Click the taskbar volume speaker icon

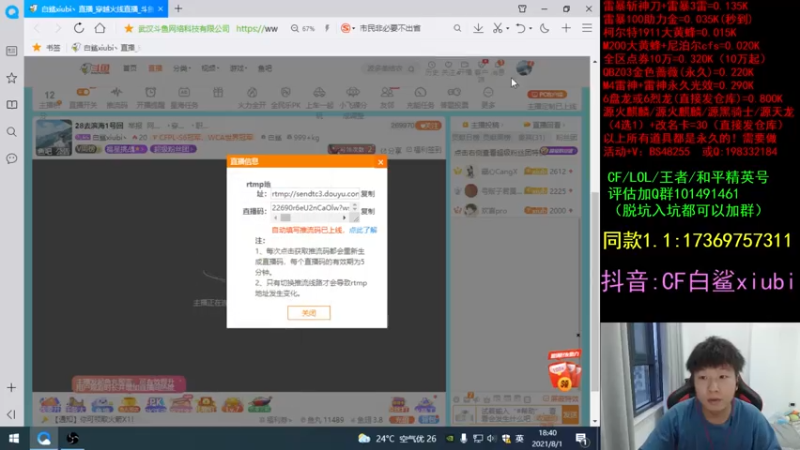coord(491,438)
